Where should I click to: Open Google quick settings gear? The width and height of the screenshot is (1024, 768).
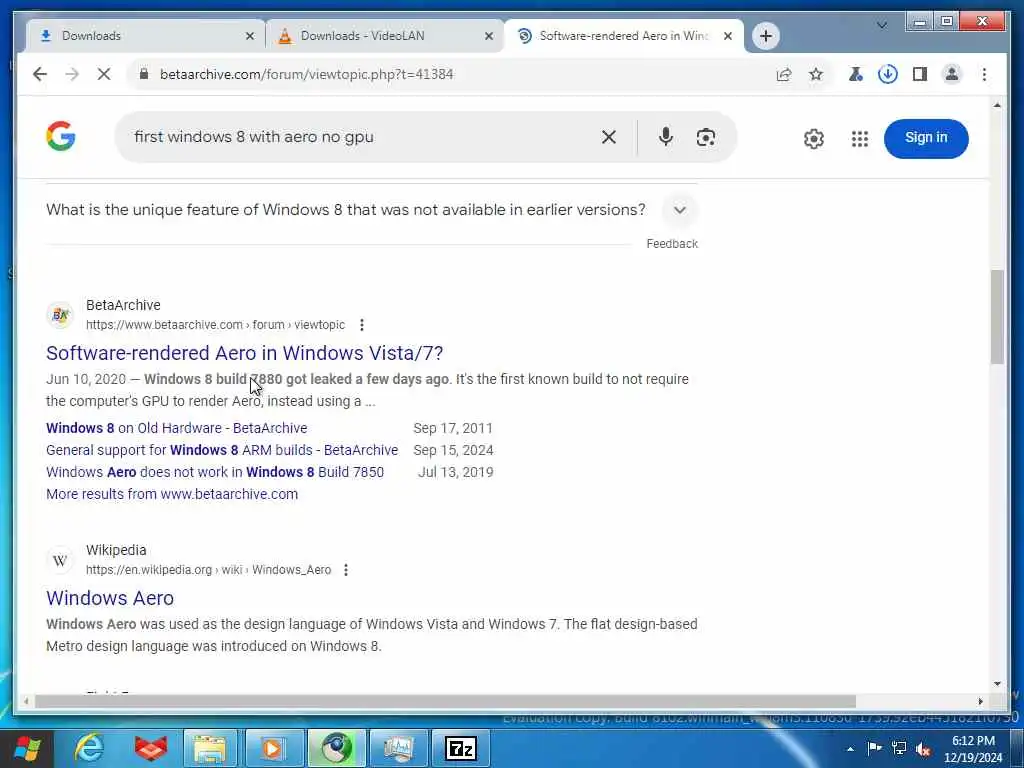pyautogui.click(x=813, y=138)
